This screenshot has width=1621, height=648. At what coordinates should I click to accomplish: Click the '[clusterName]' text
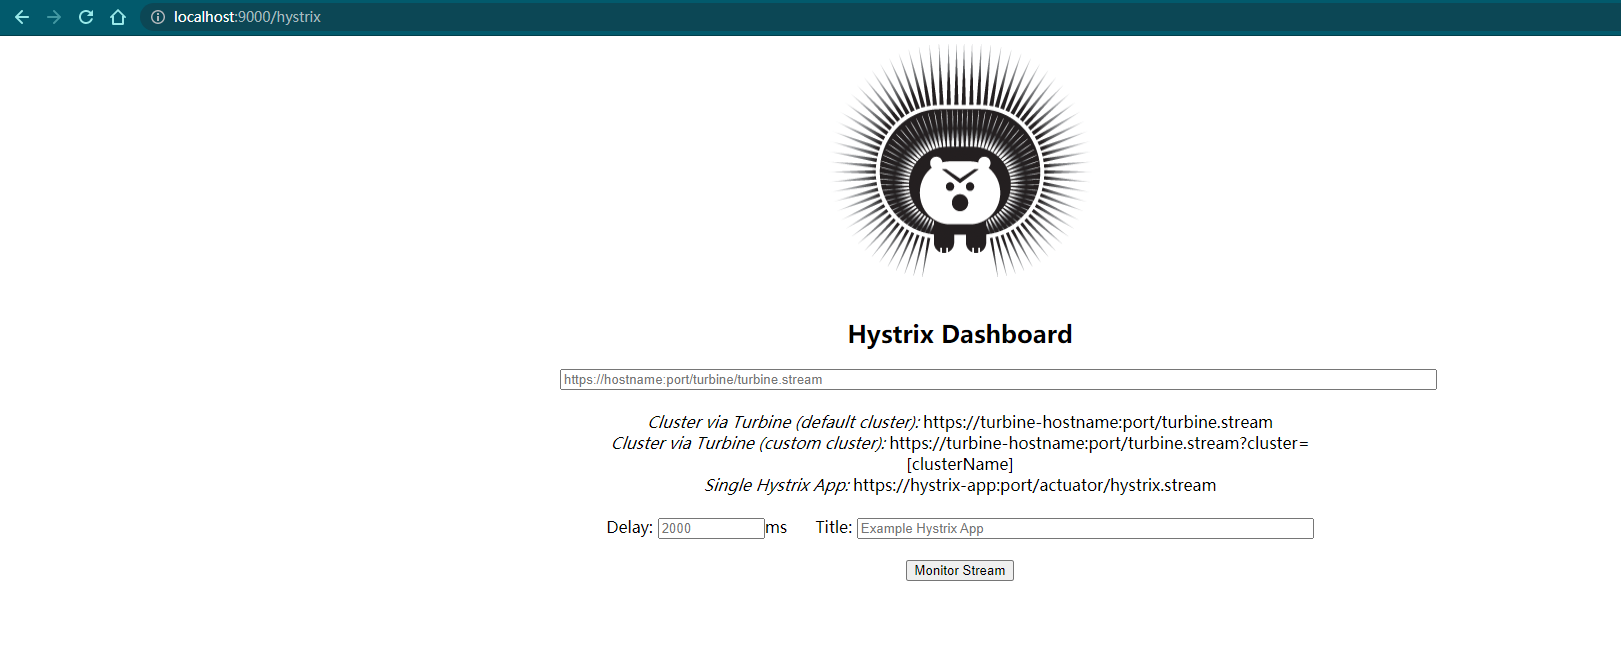[960, 464]
